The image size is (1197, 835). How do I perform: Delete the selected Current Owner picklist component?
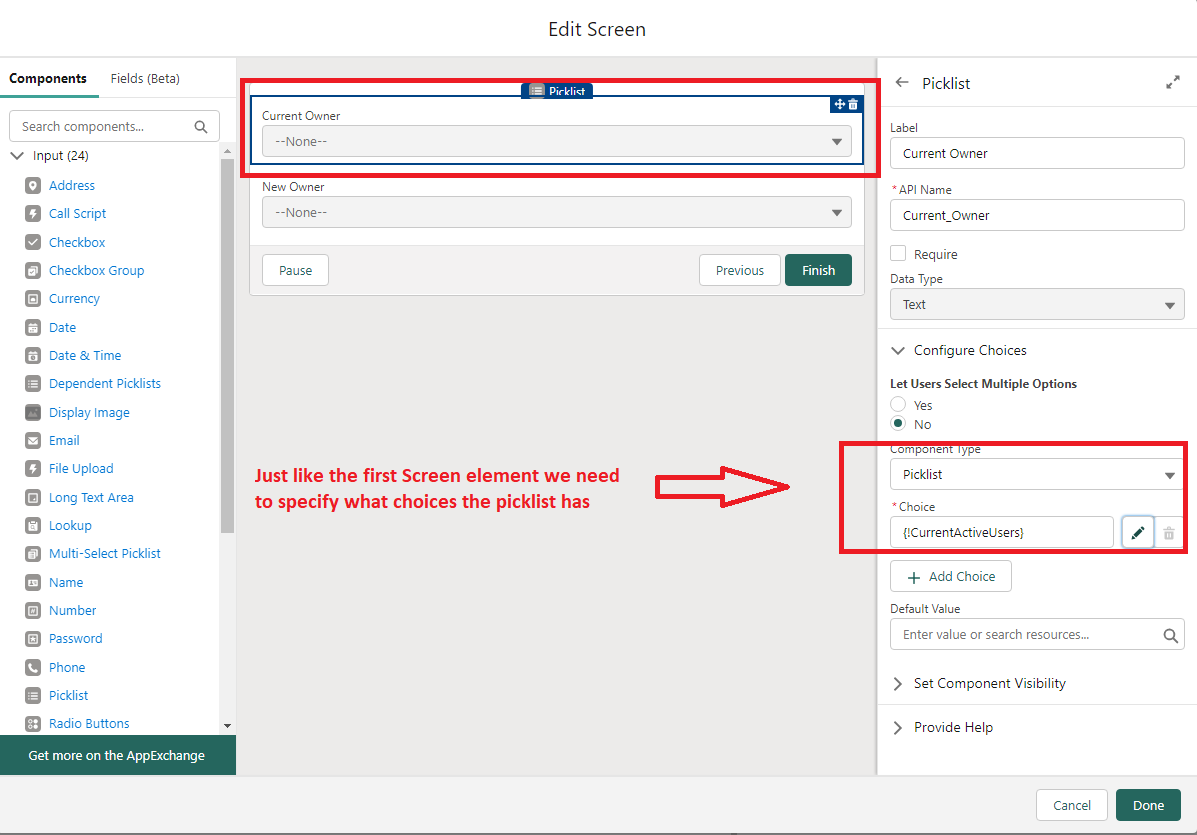point(853,104)
